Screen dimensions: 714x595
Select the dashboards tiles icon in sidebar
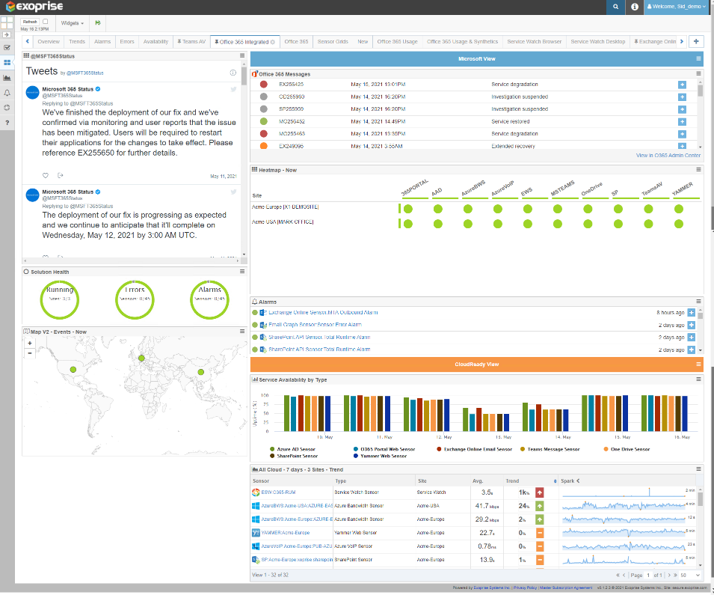click(x=7, y=62)
